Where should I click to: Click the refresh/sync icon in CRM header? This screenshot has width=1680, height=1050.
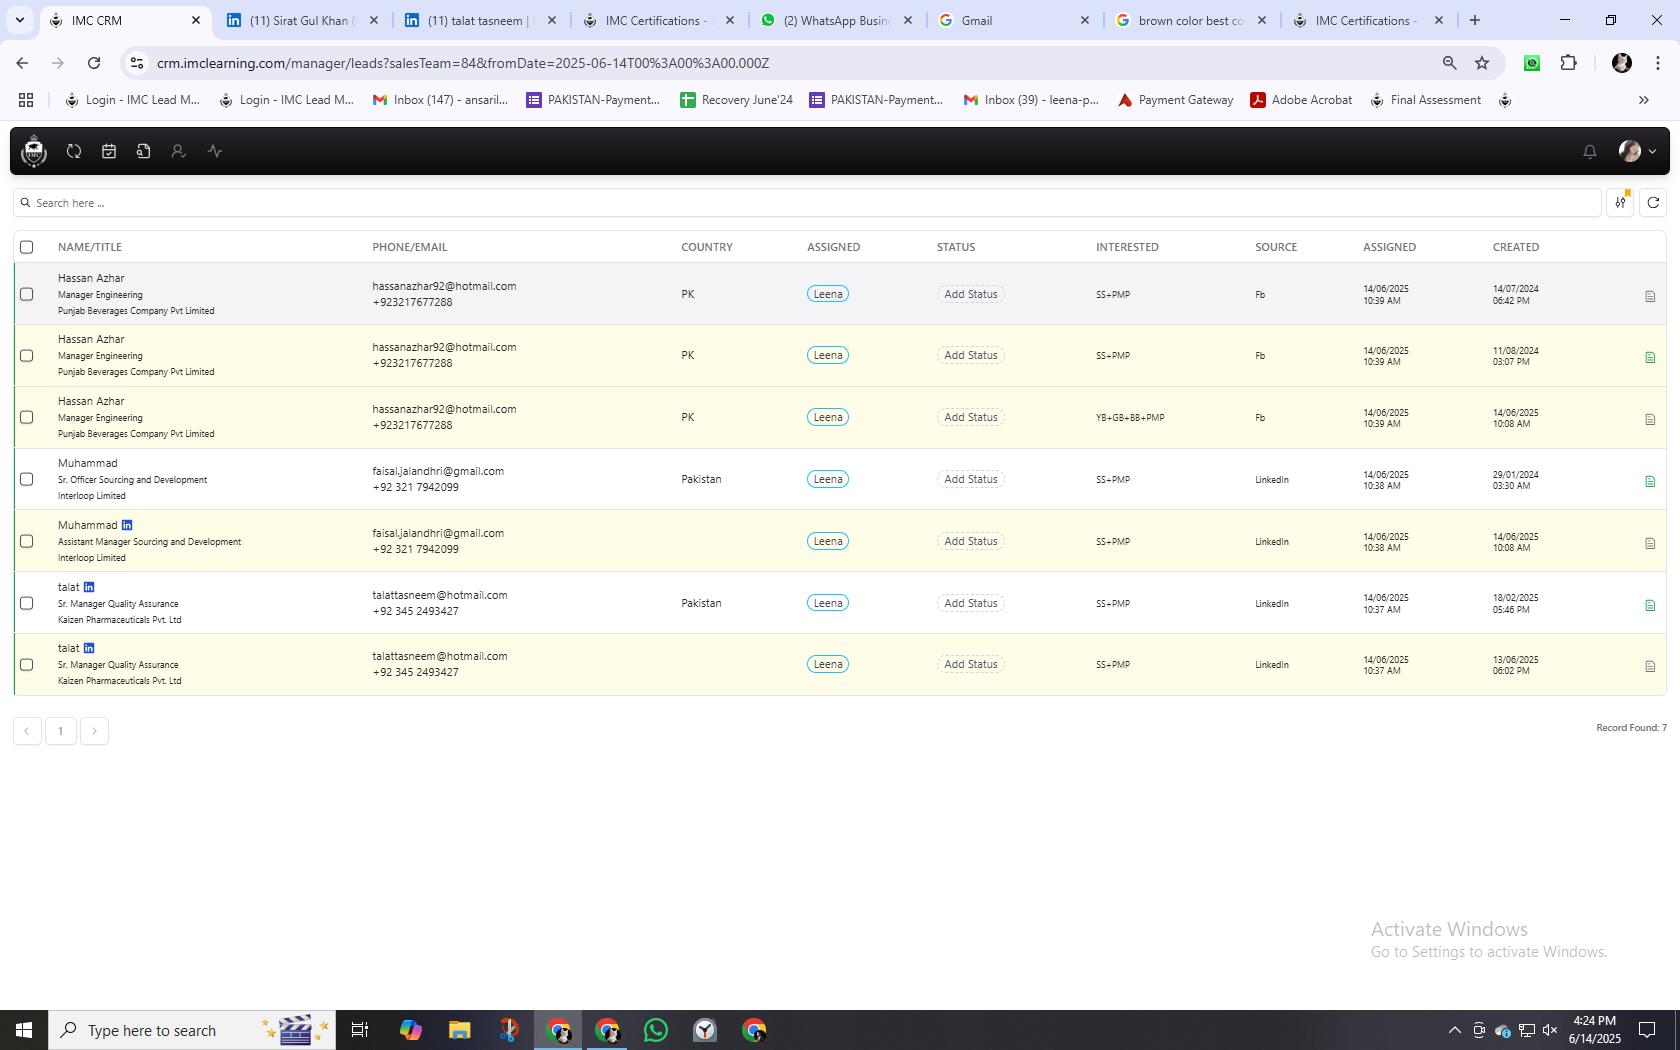[74, 151]
